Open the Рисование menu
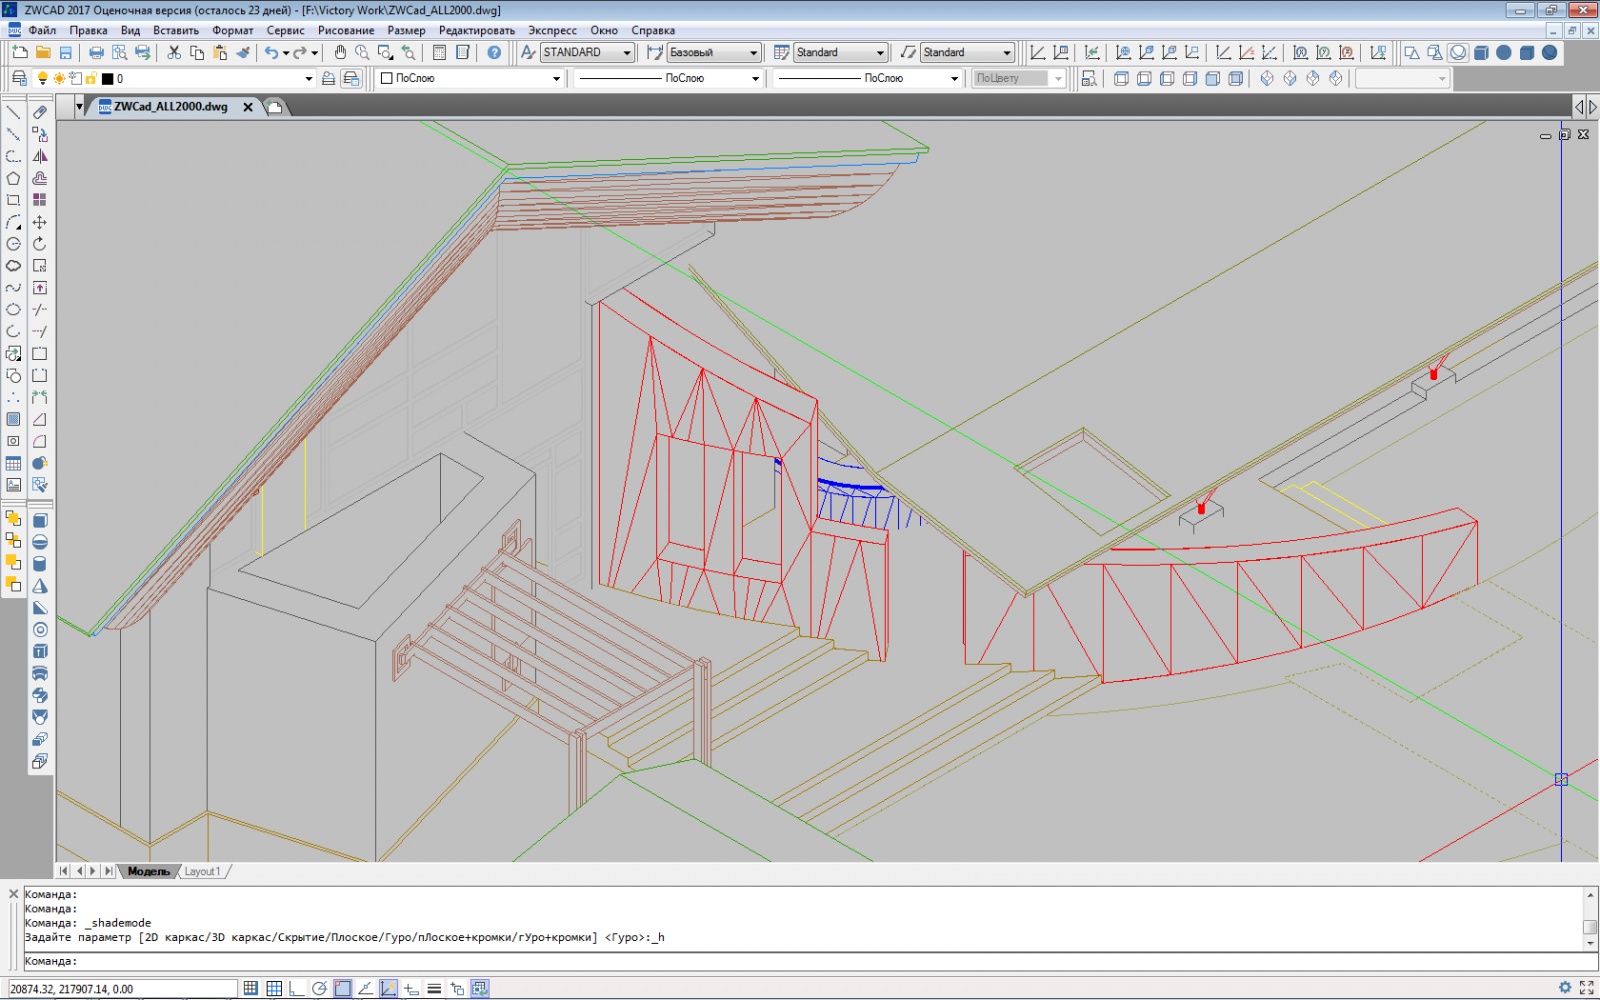This screenshot has width=1600, height=1000. pos(345,30)
